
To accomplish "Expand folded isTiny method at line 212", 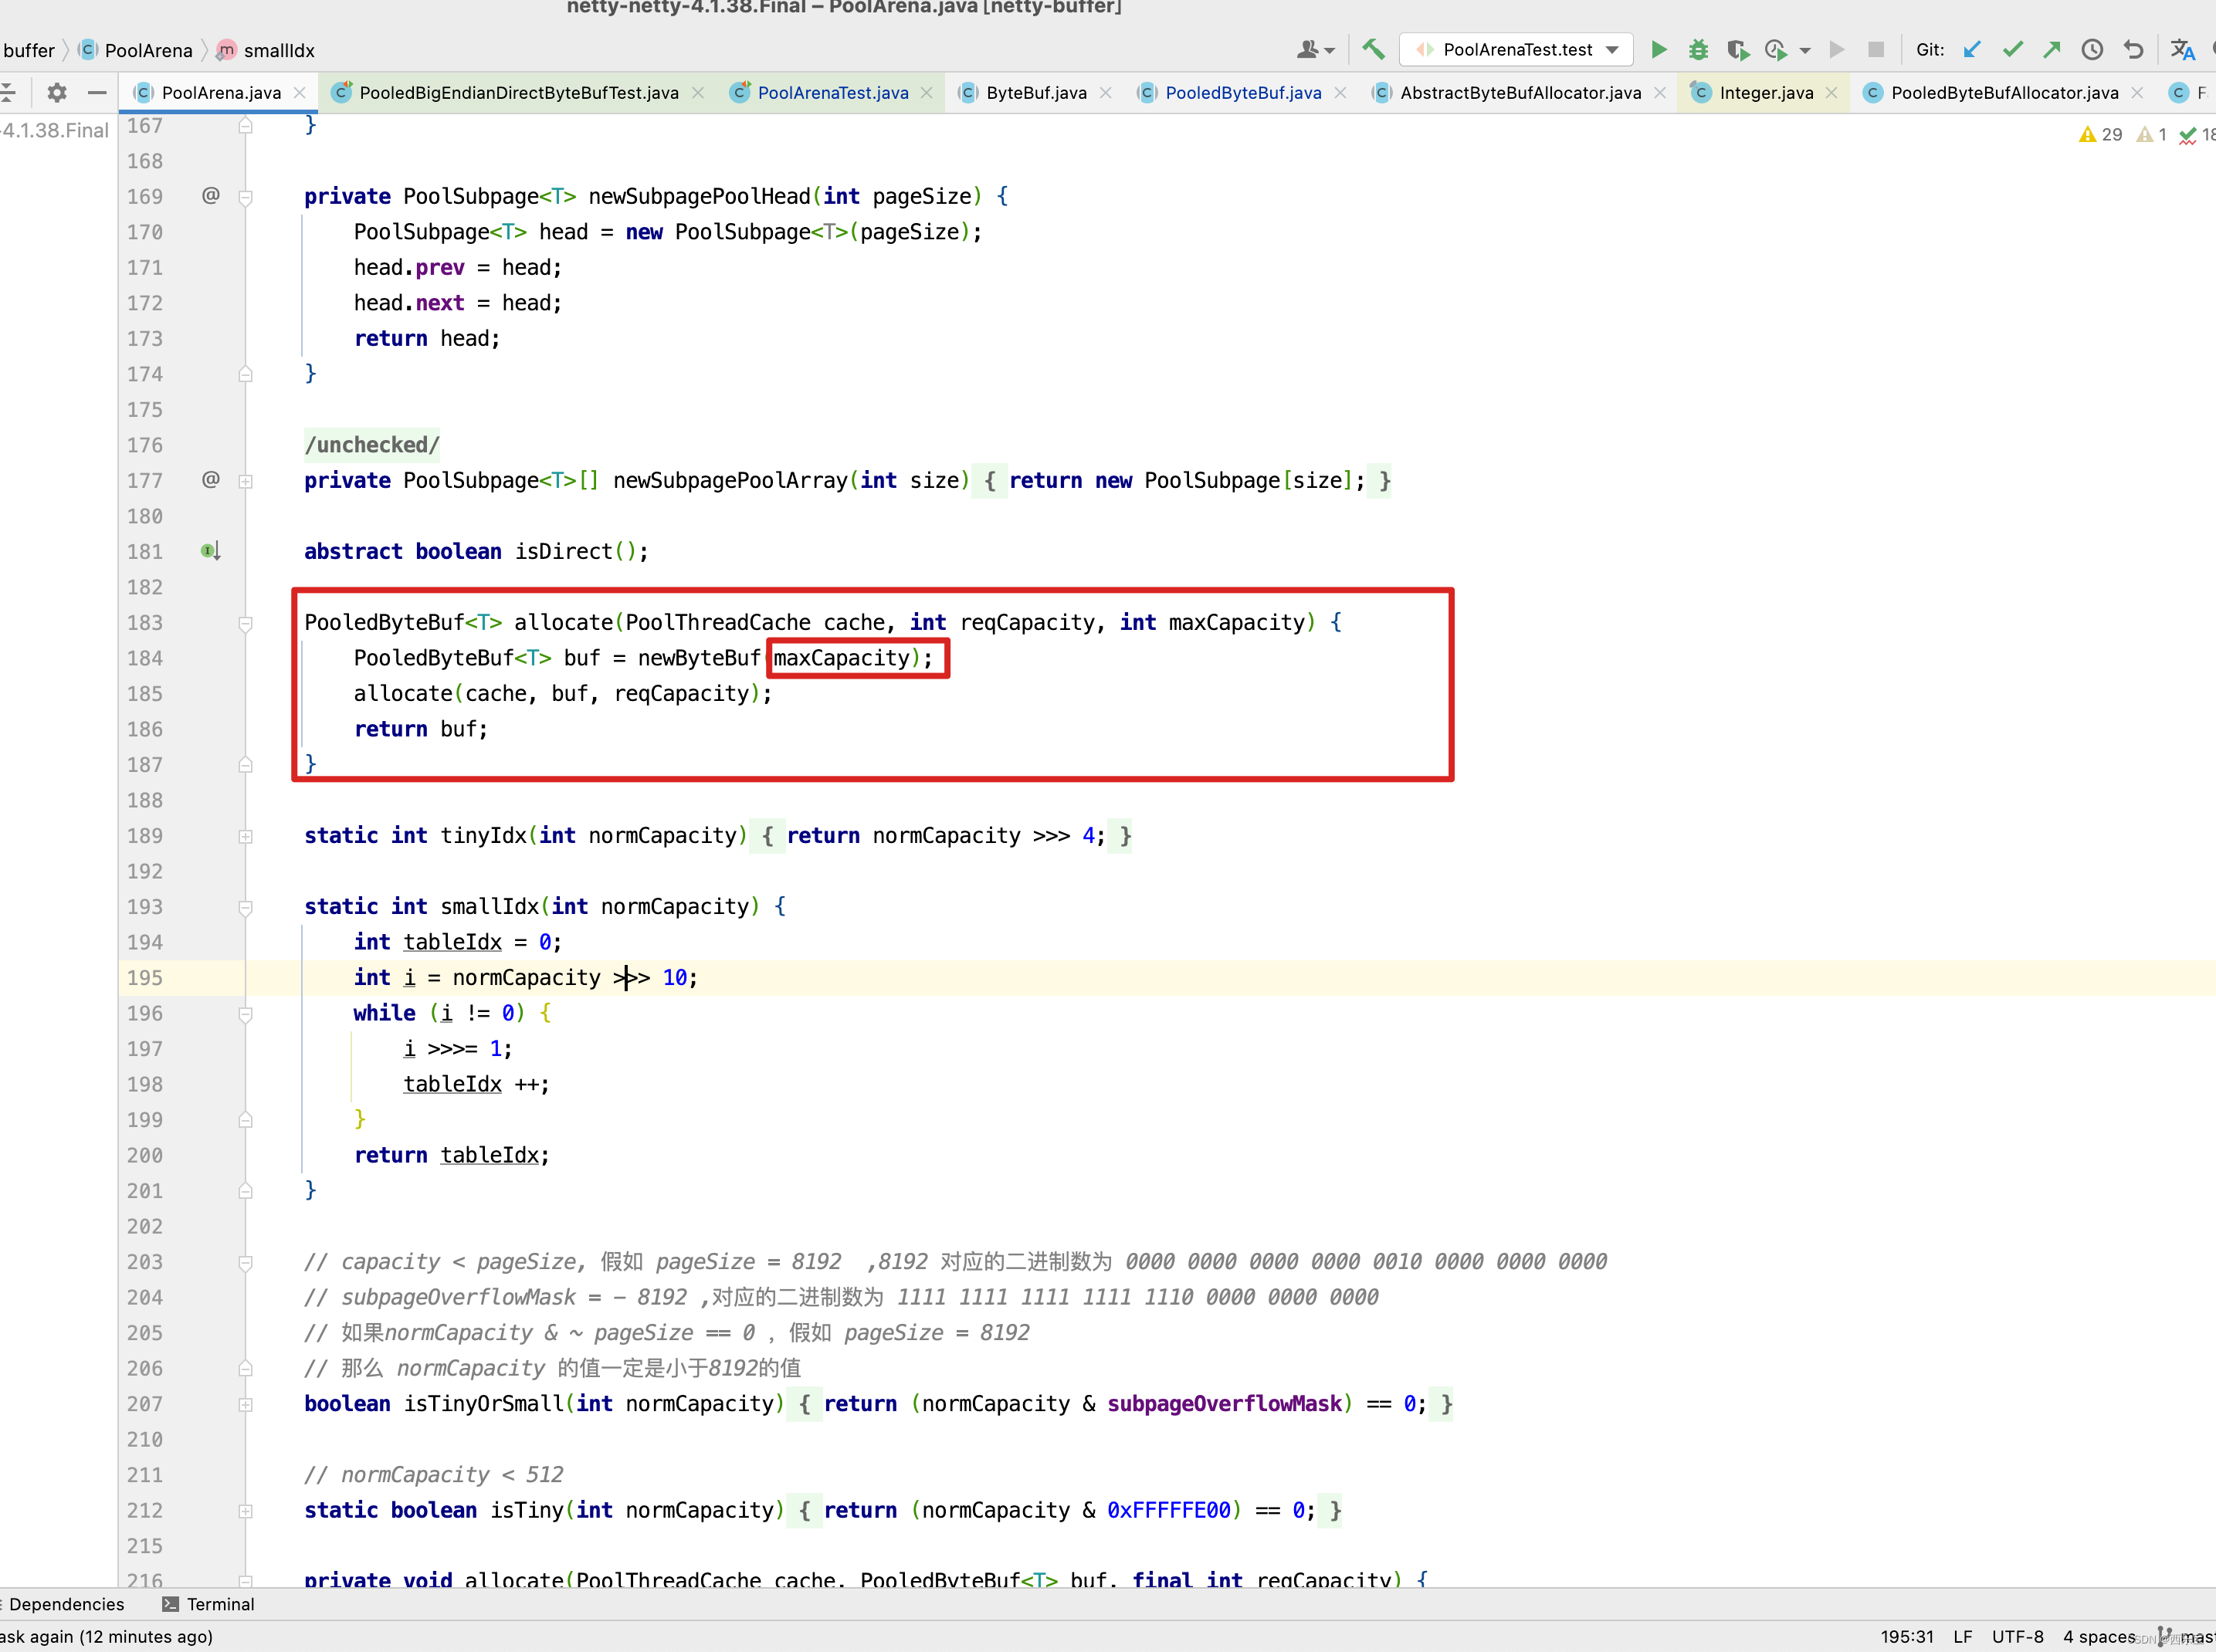I will tap(245, 1511).
